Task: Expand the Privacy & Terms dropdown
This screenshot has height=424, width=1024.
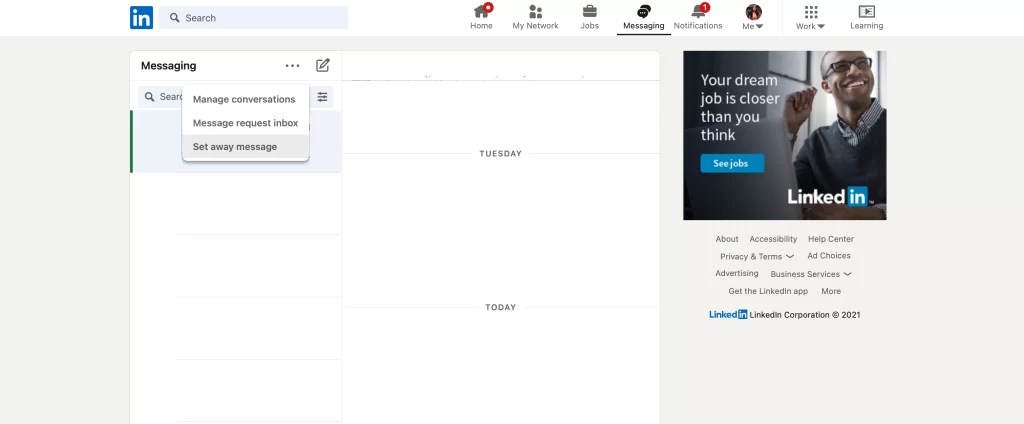Action: pyautogui.click(x=757, y=256)
